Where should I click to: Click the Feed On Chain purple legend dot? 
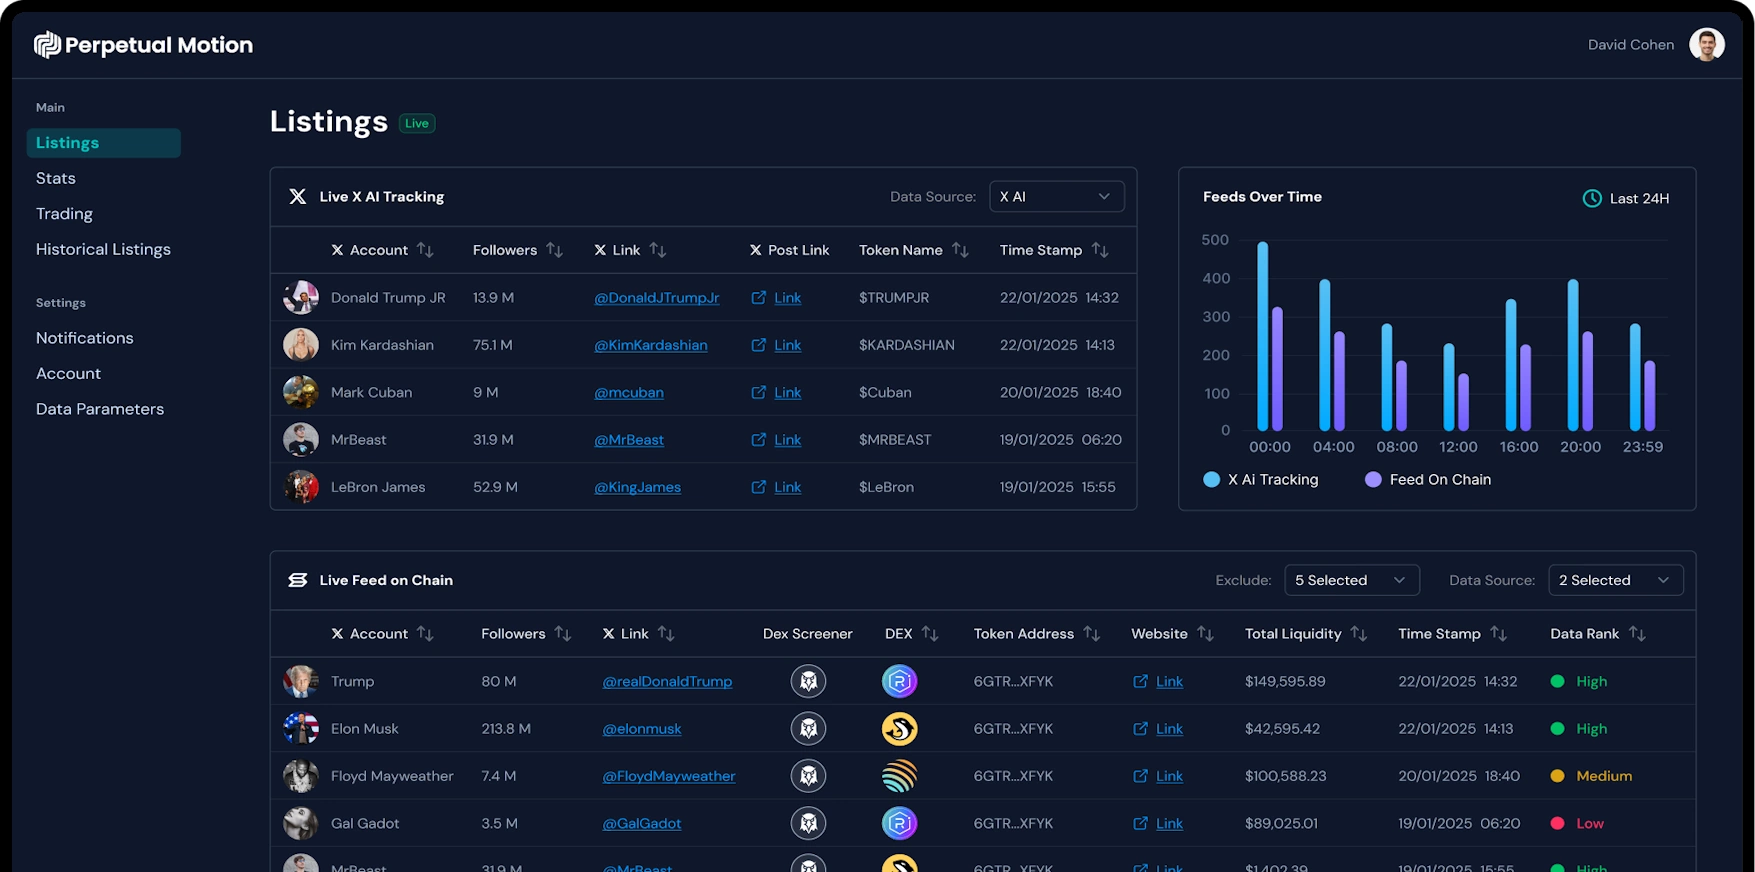click(1373, 480)
